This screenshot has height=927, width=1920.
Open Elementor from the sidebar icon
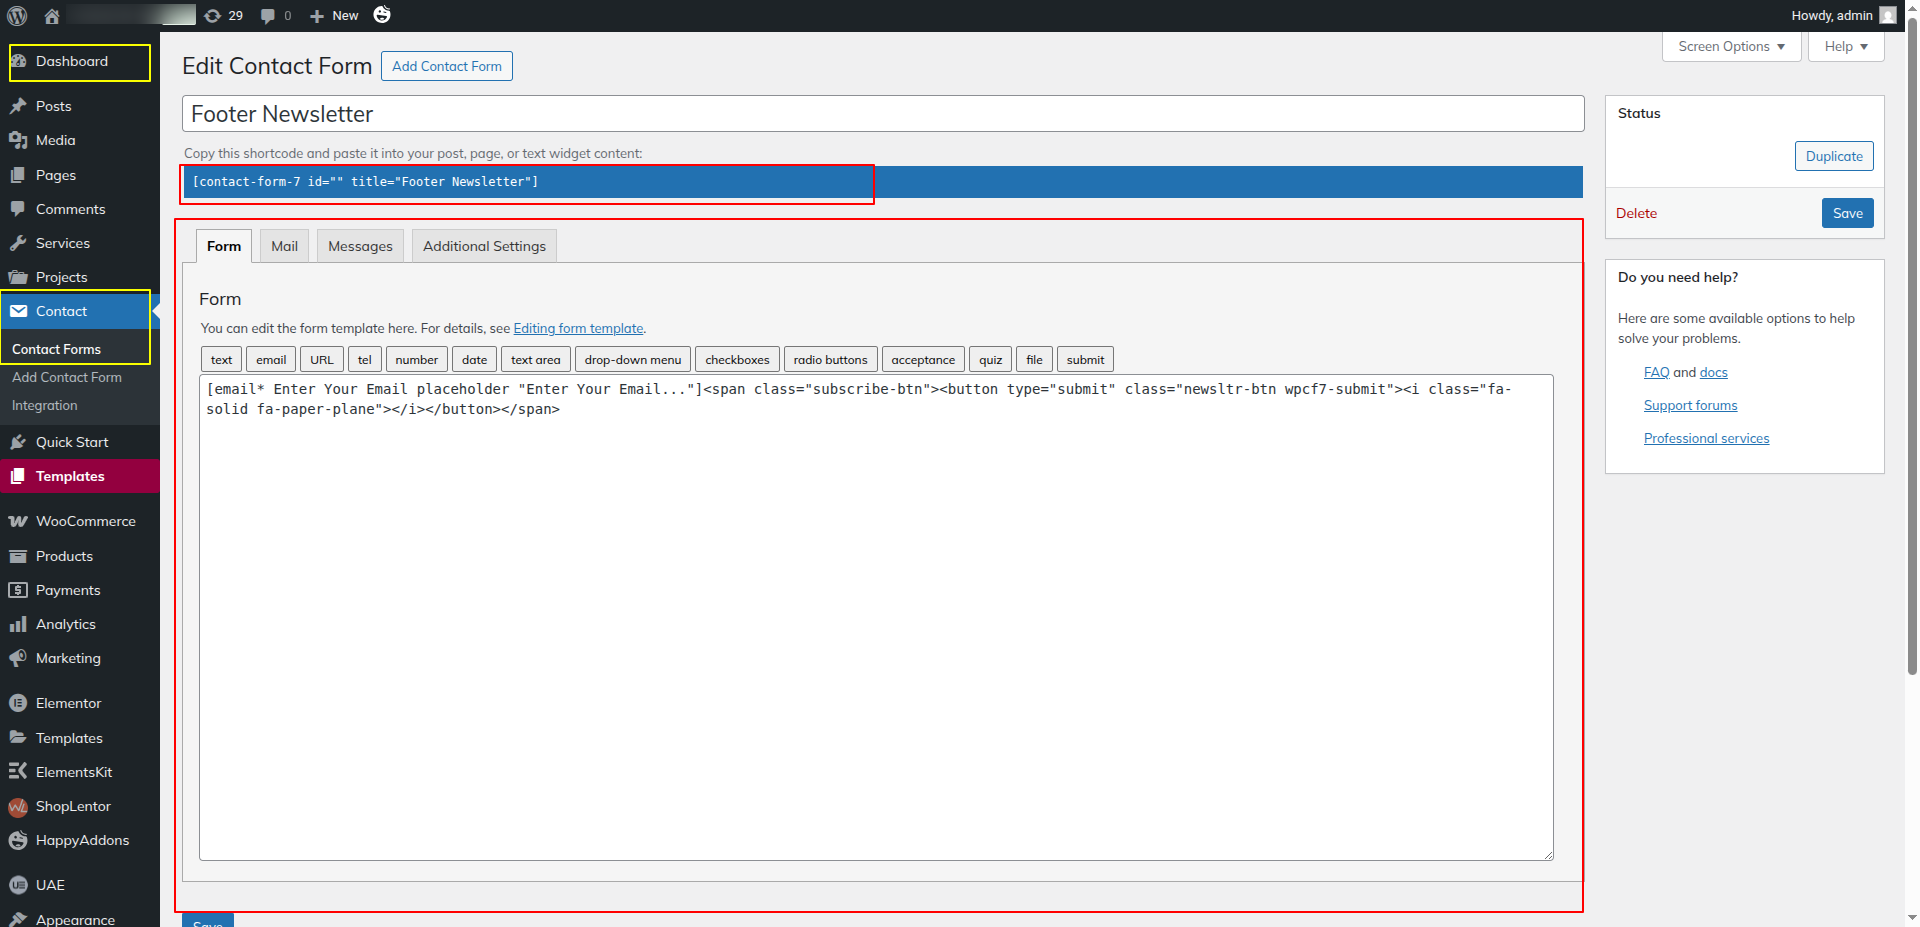pyautogui.click(x=18, y=703)
